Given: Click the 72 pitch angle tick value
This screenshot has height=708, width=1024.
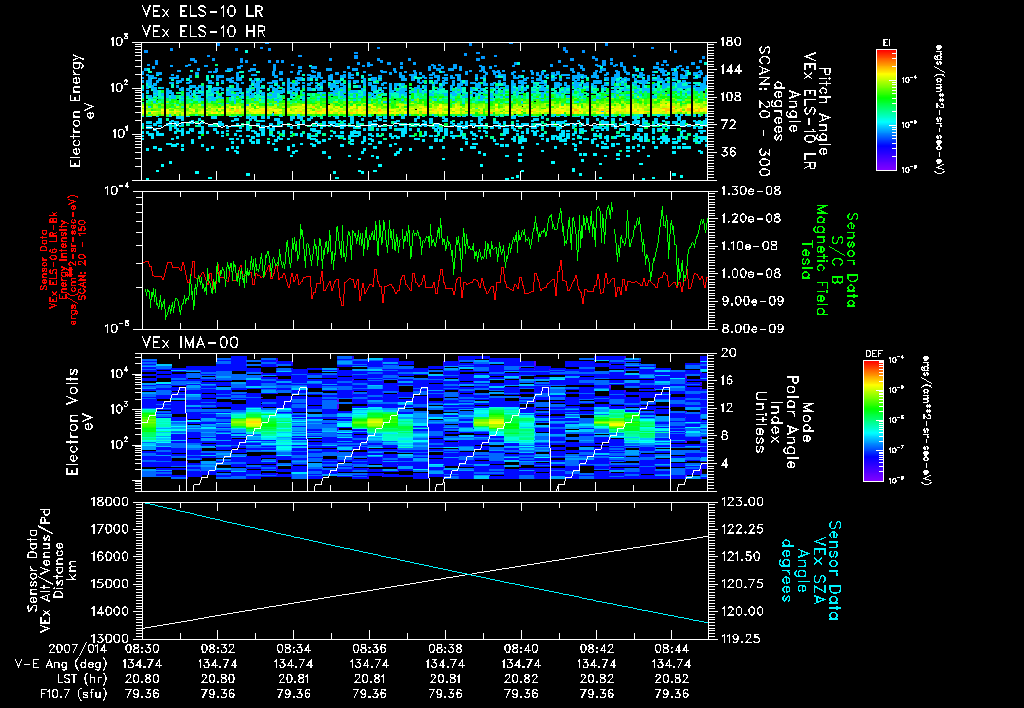Looking at the screenshot, I should [728, 124].
